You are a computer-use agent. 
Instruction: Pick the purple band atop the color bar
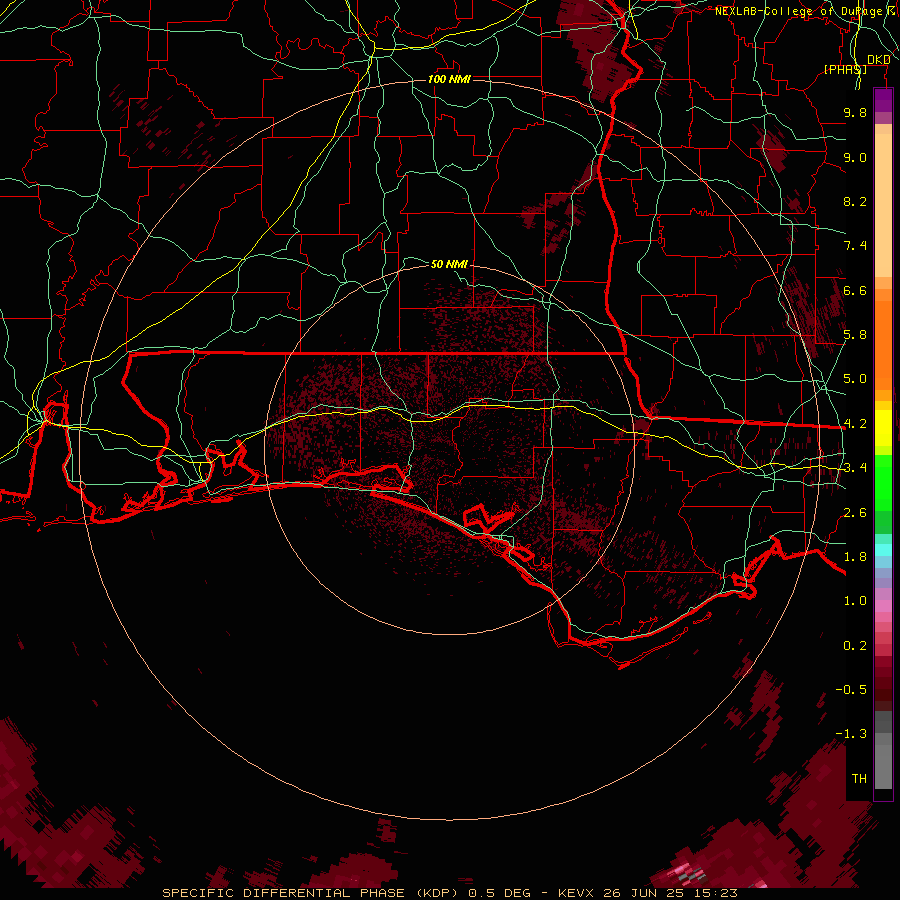[883, 101]
